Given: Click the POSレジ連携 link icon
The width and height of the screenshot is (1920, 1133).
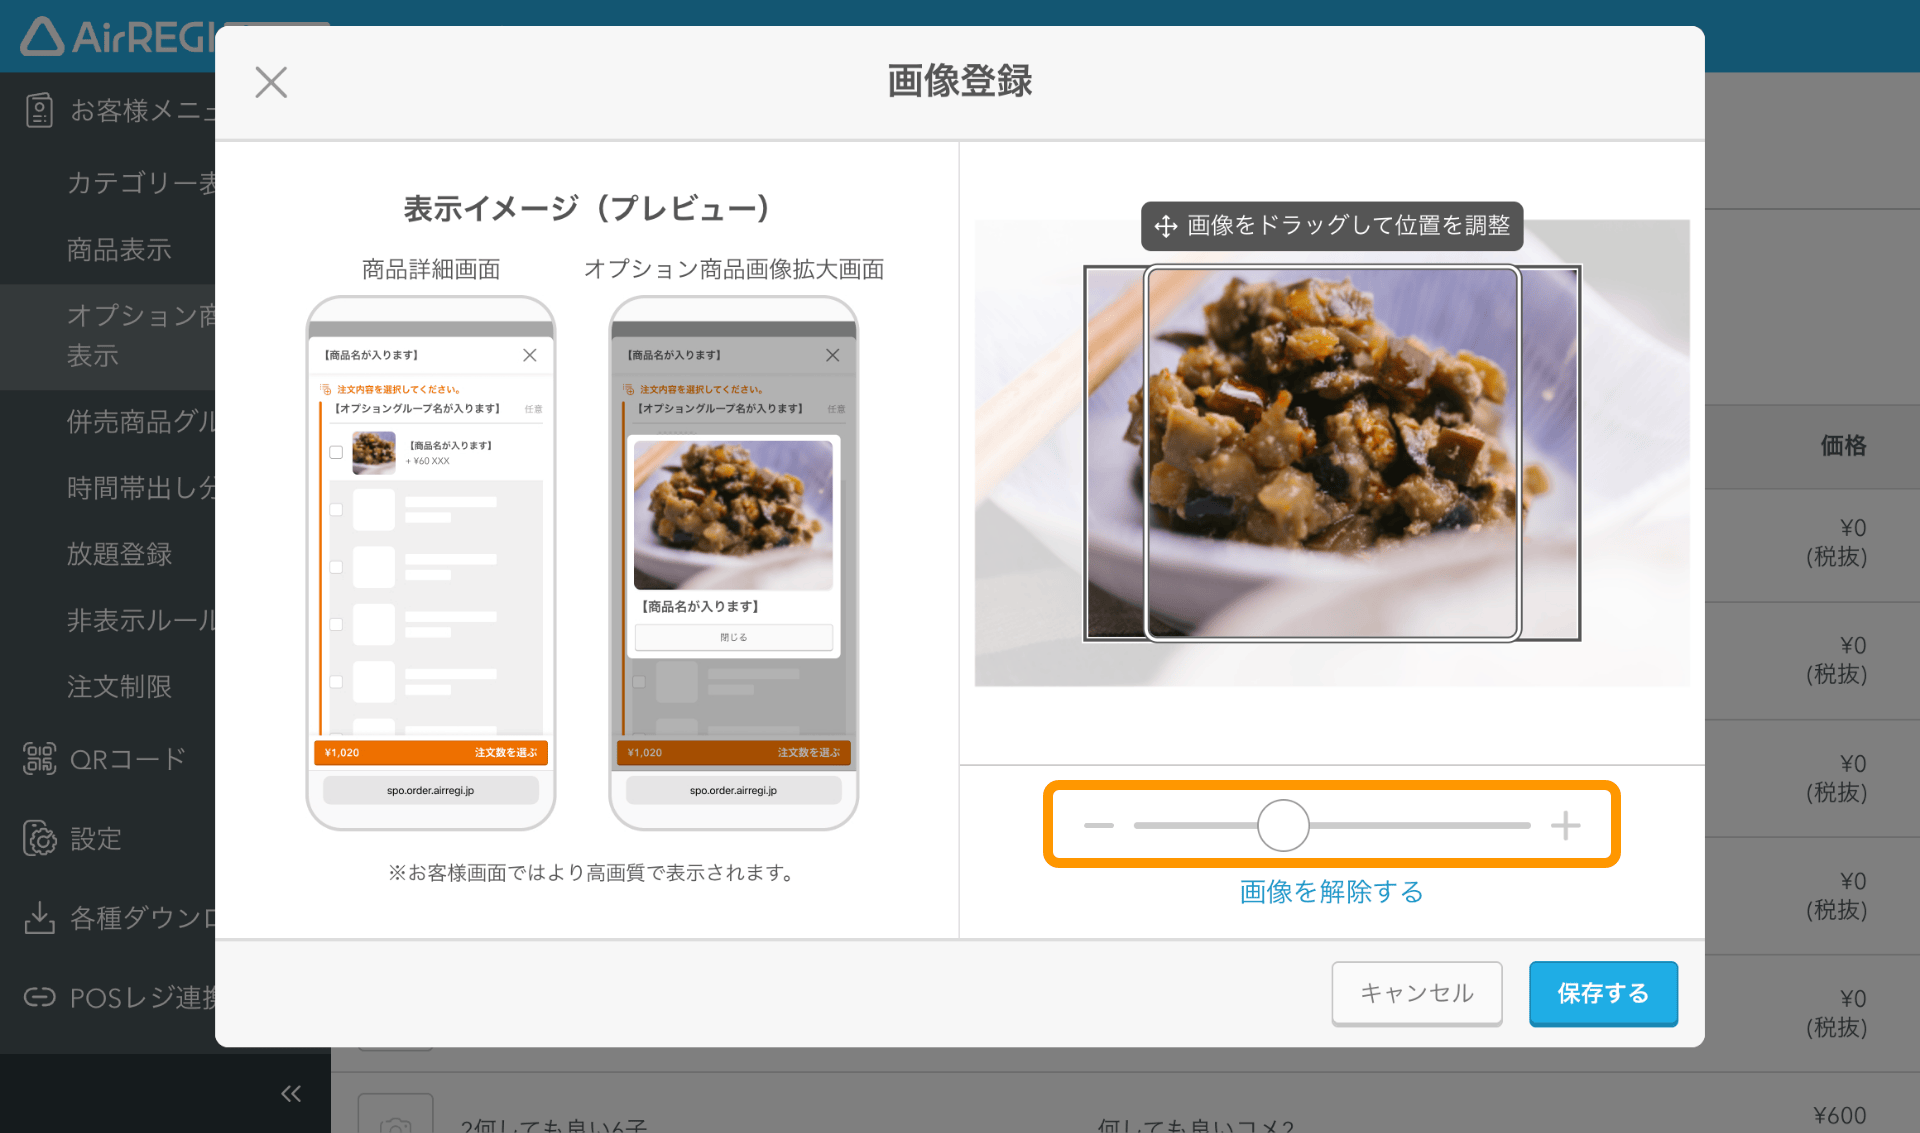Looking at the screenshot, I should 39,997.
